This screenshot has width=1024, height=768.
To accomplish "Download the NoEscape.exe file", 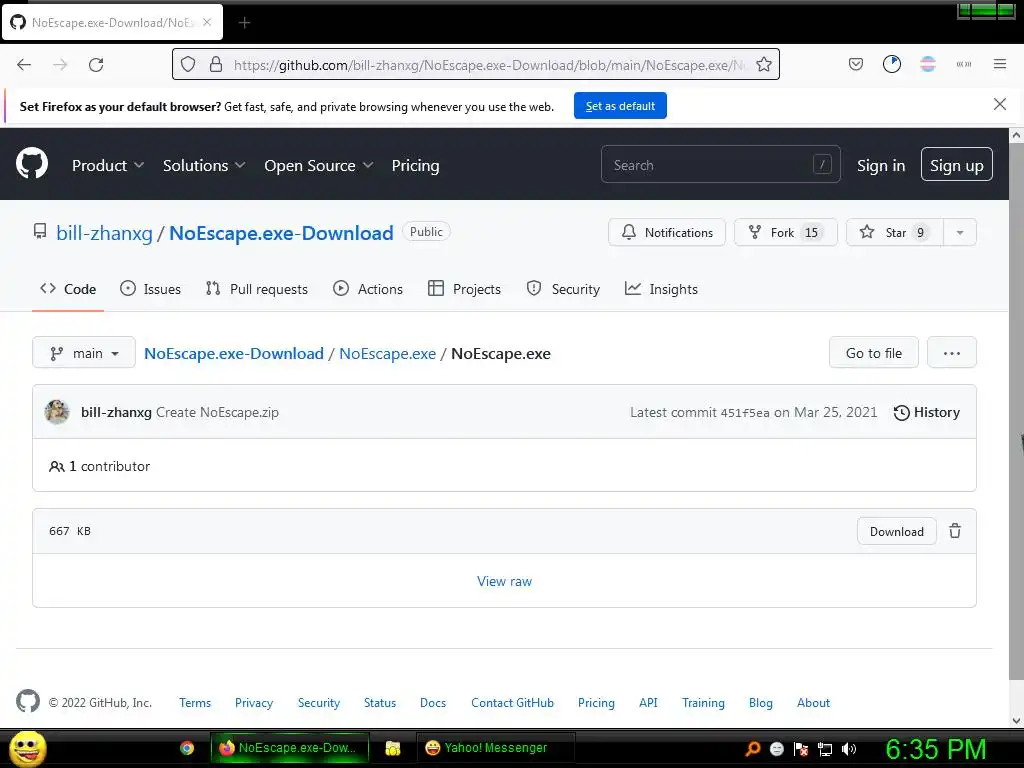I will pos(896,531).
